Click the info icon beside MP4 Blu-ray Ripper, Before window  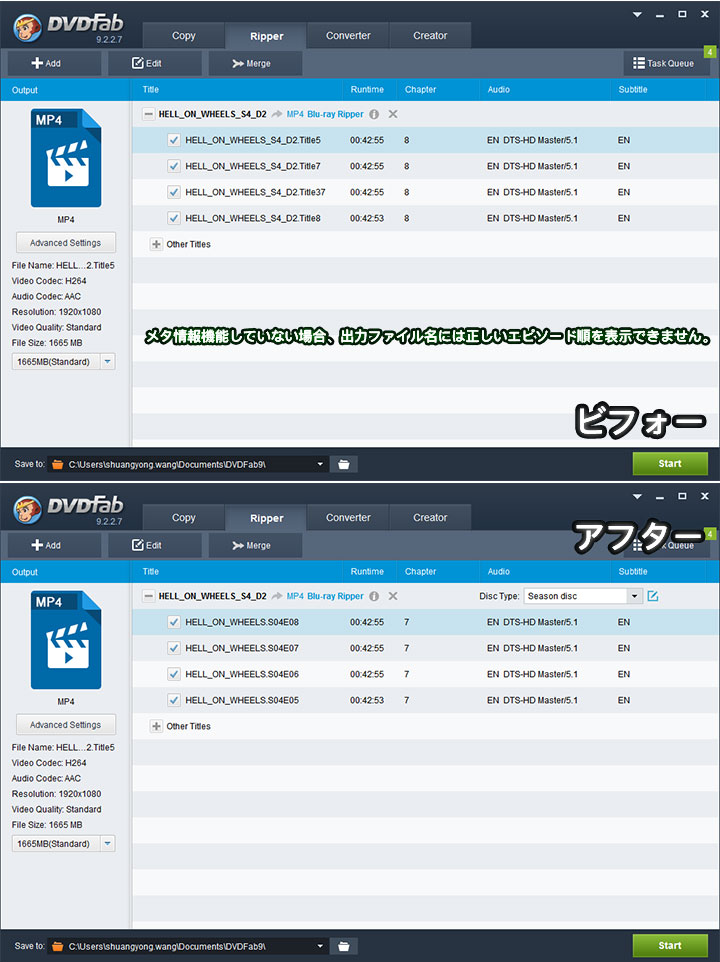point(374,114)
